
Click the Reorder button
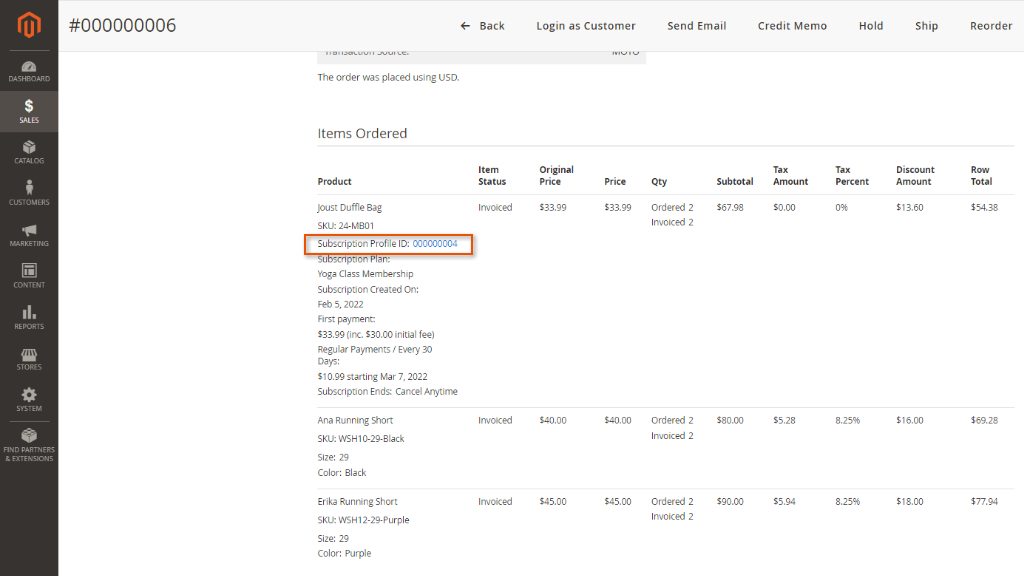pos(991,25)
